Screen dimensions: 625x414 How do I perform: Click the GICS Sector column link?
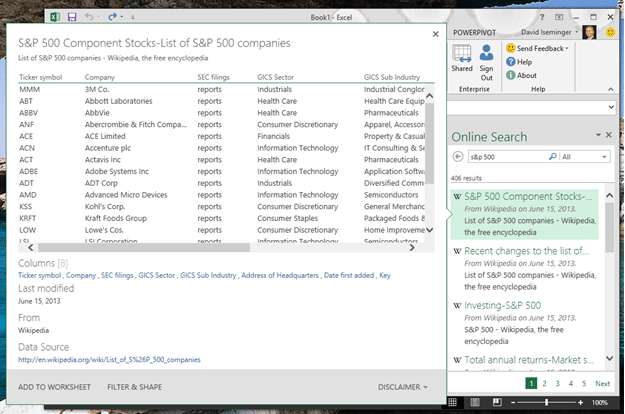coord(157,275)
